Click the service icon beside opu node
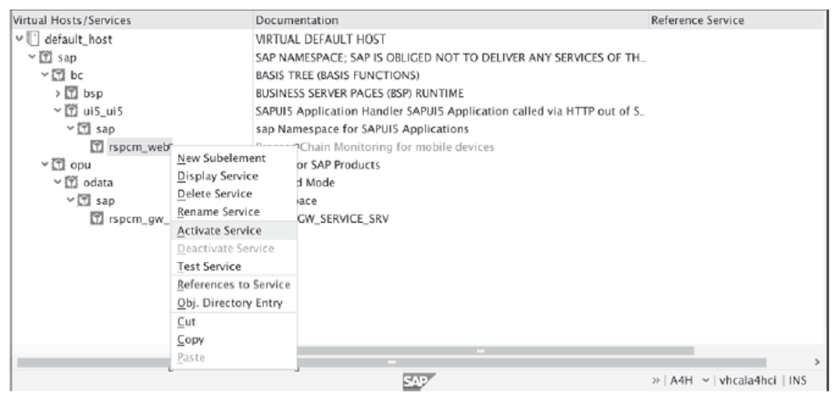This screenshot has height=400, width=840. pos(59,165)
